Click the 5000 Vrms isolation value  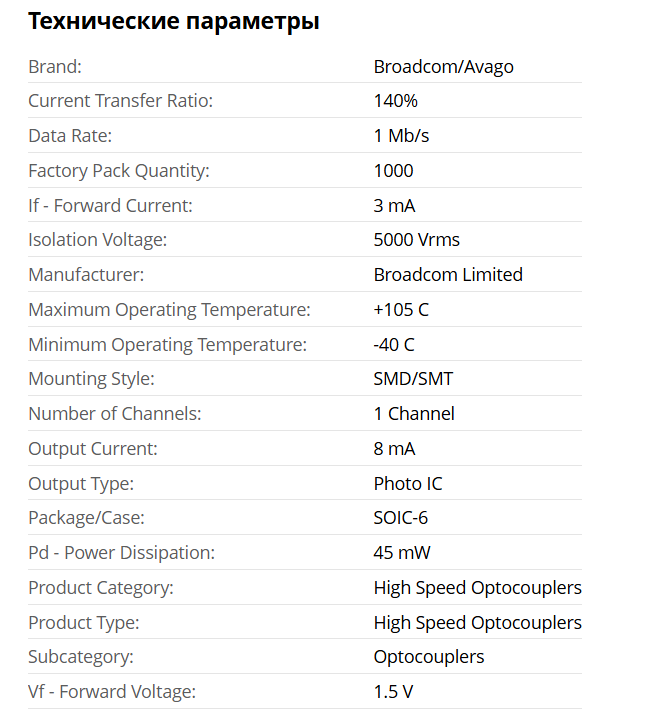[x=416, y=240]
